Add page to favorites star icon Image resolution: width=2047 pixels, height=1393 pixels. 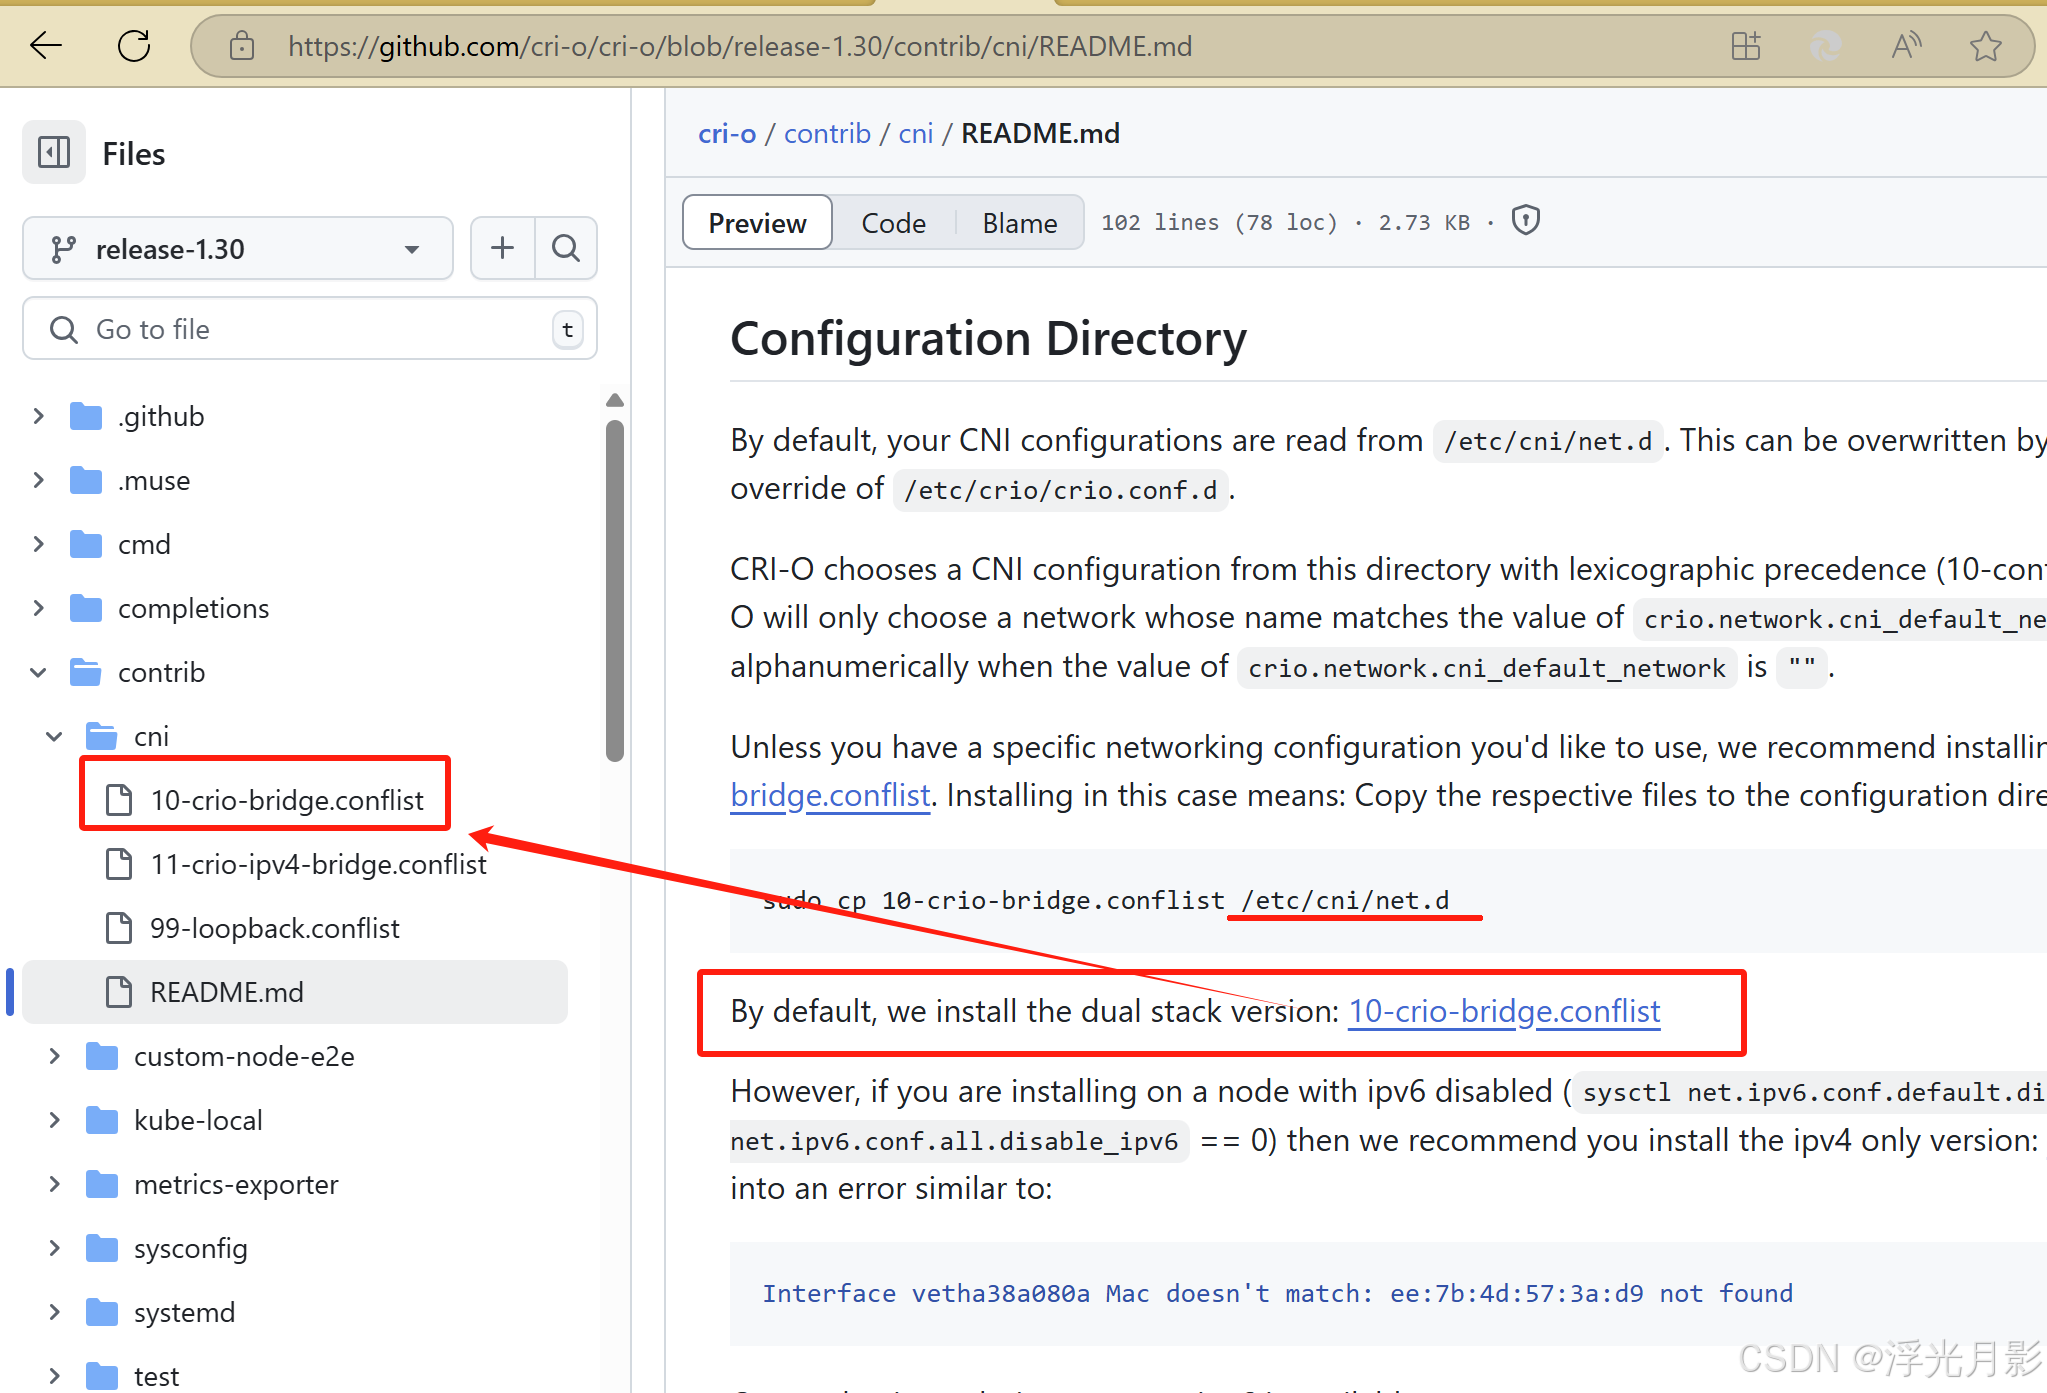(x=1985, y=46)
